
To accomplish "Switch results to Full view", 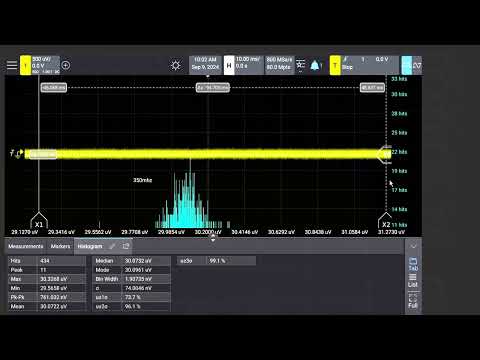I will pos(413,301).
